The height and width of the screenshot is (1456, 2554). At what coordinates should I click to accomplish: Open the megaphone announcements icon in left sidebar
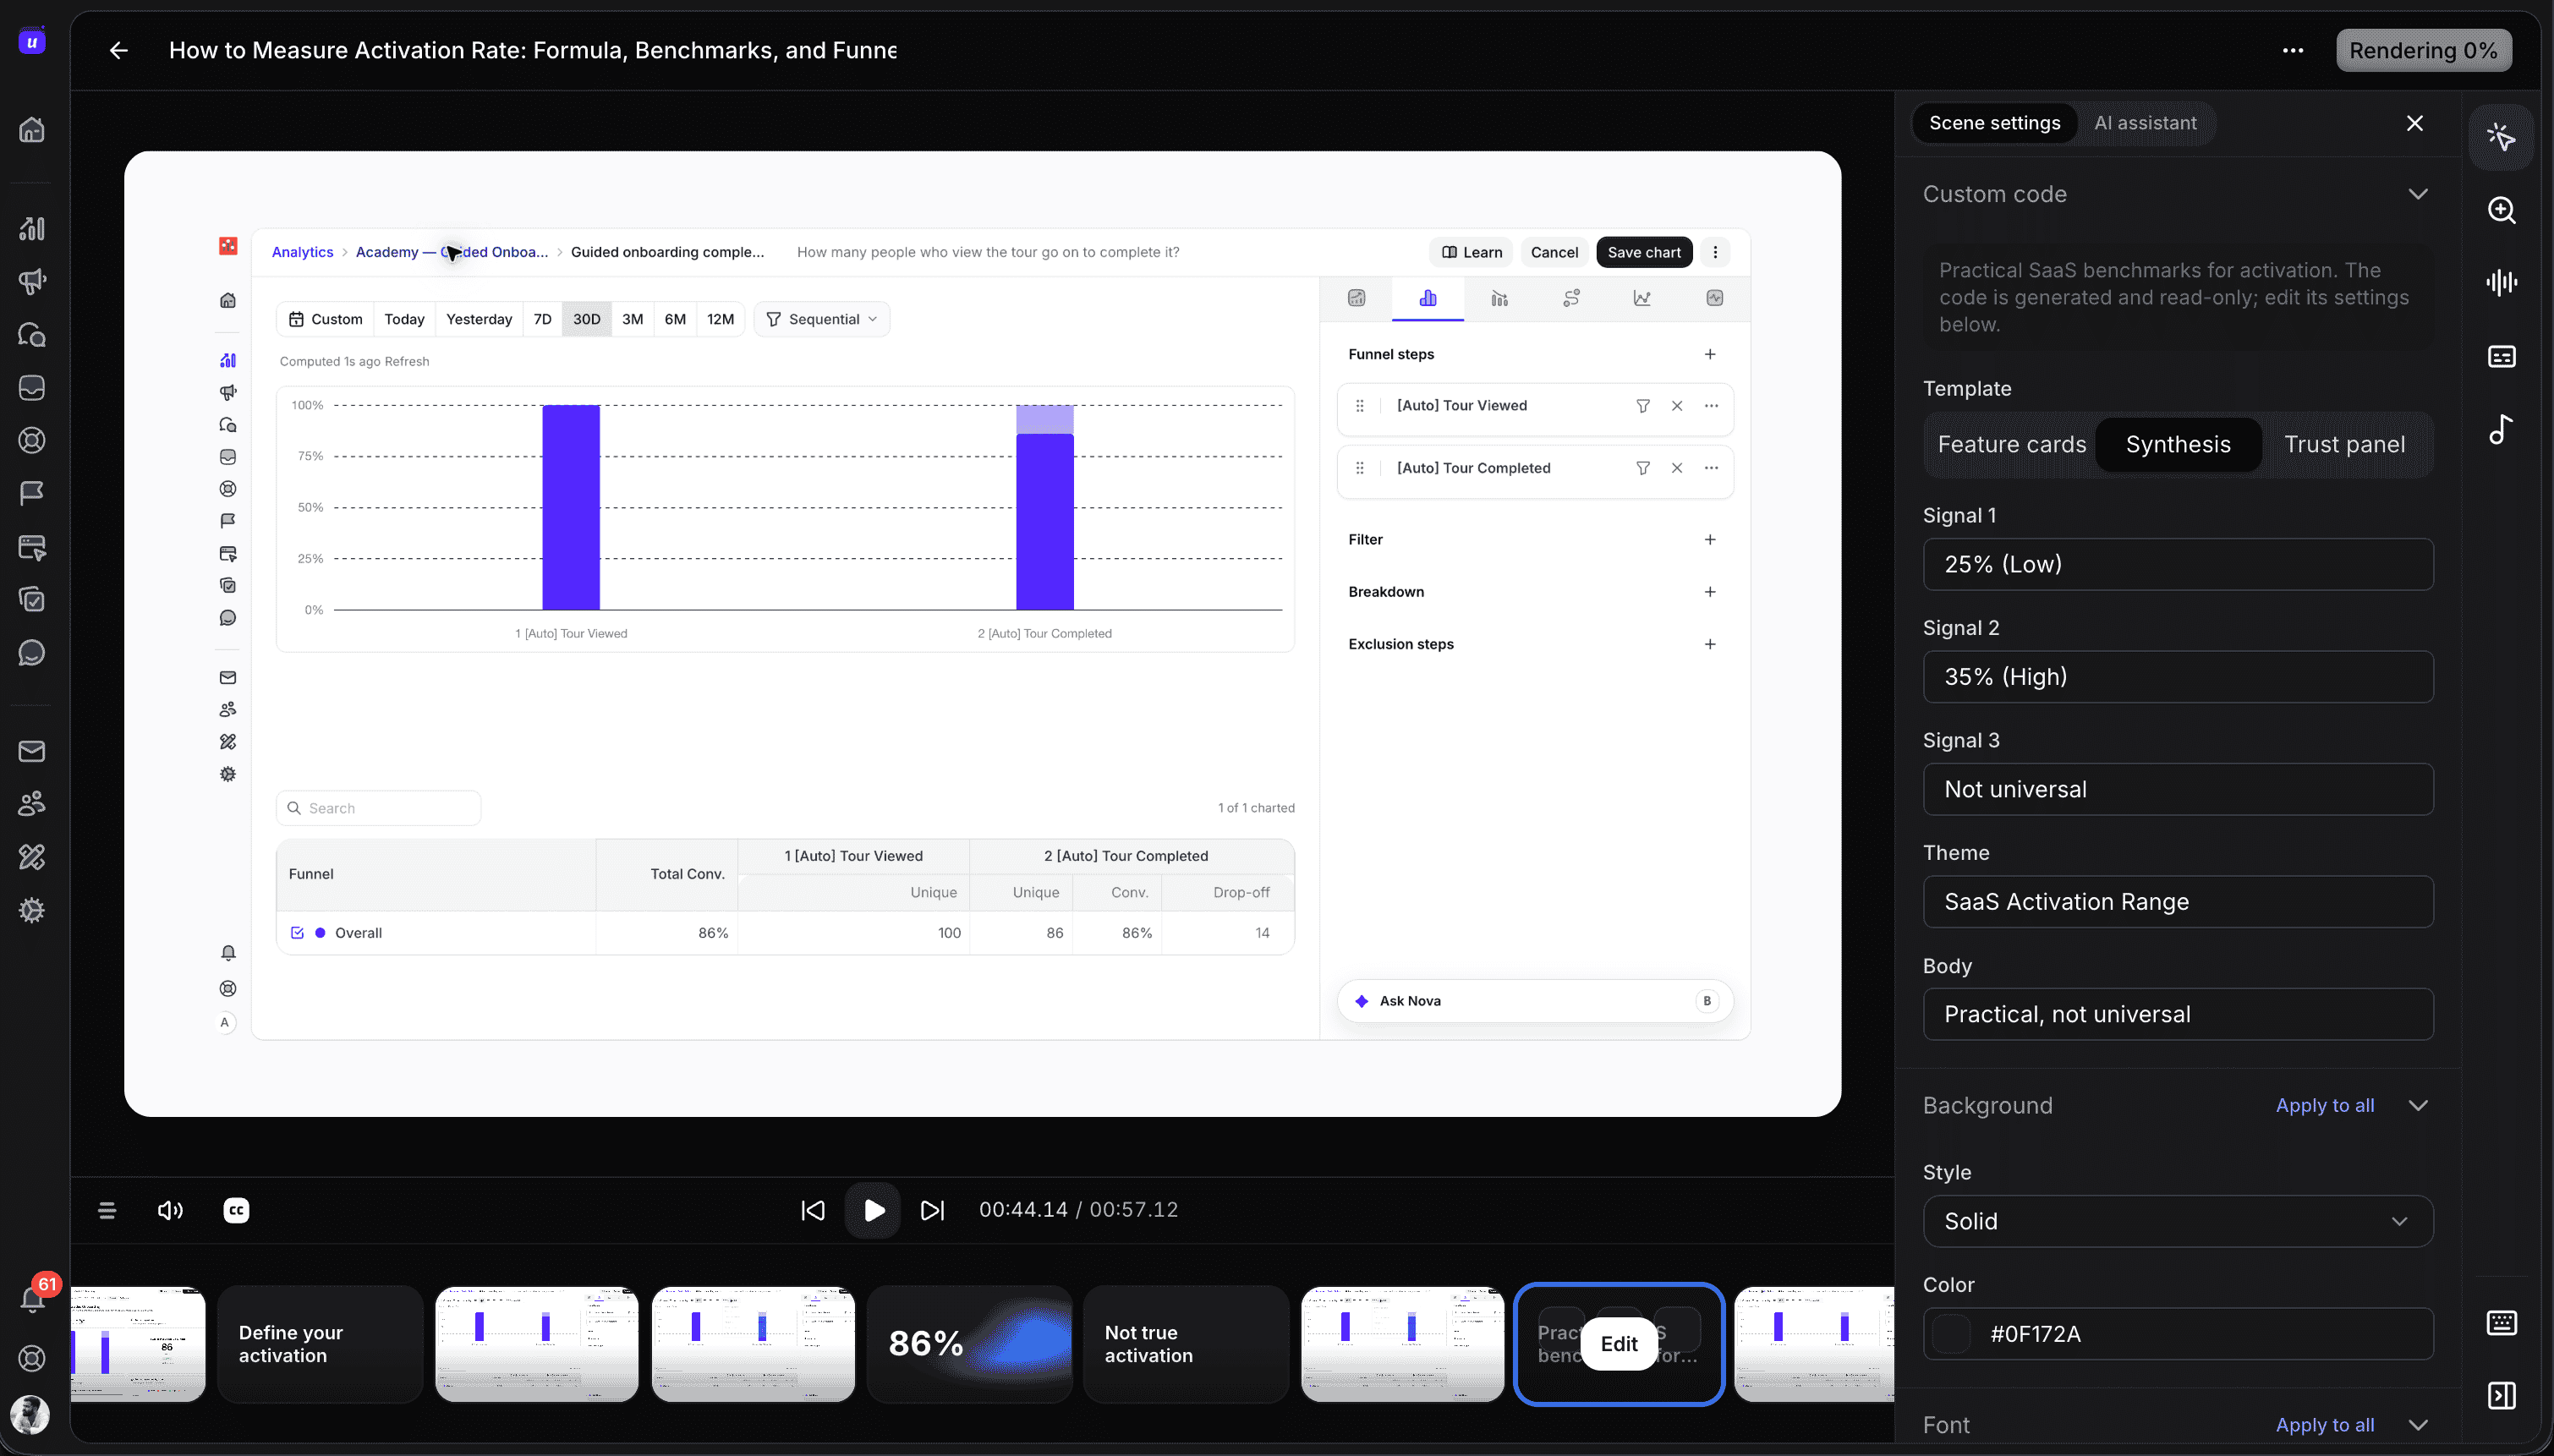tap(32, 281)
